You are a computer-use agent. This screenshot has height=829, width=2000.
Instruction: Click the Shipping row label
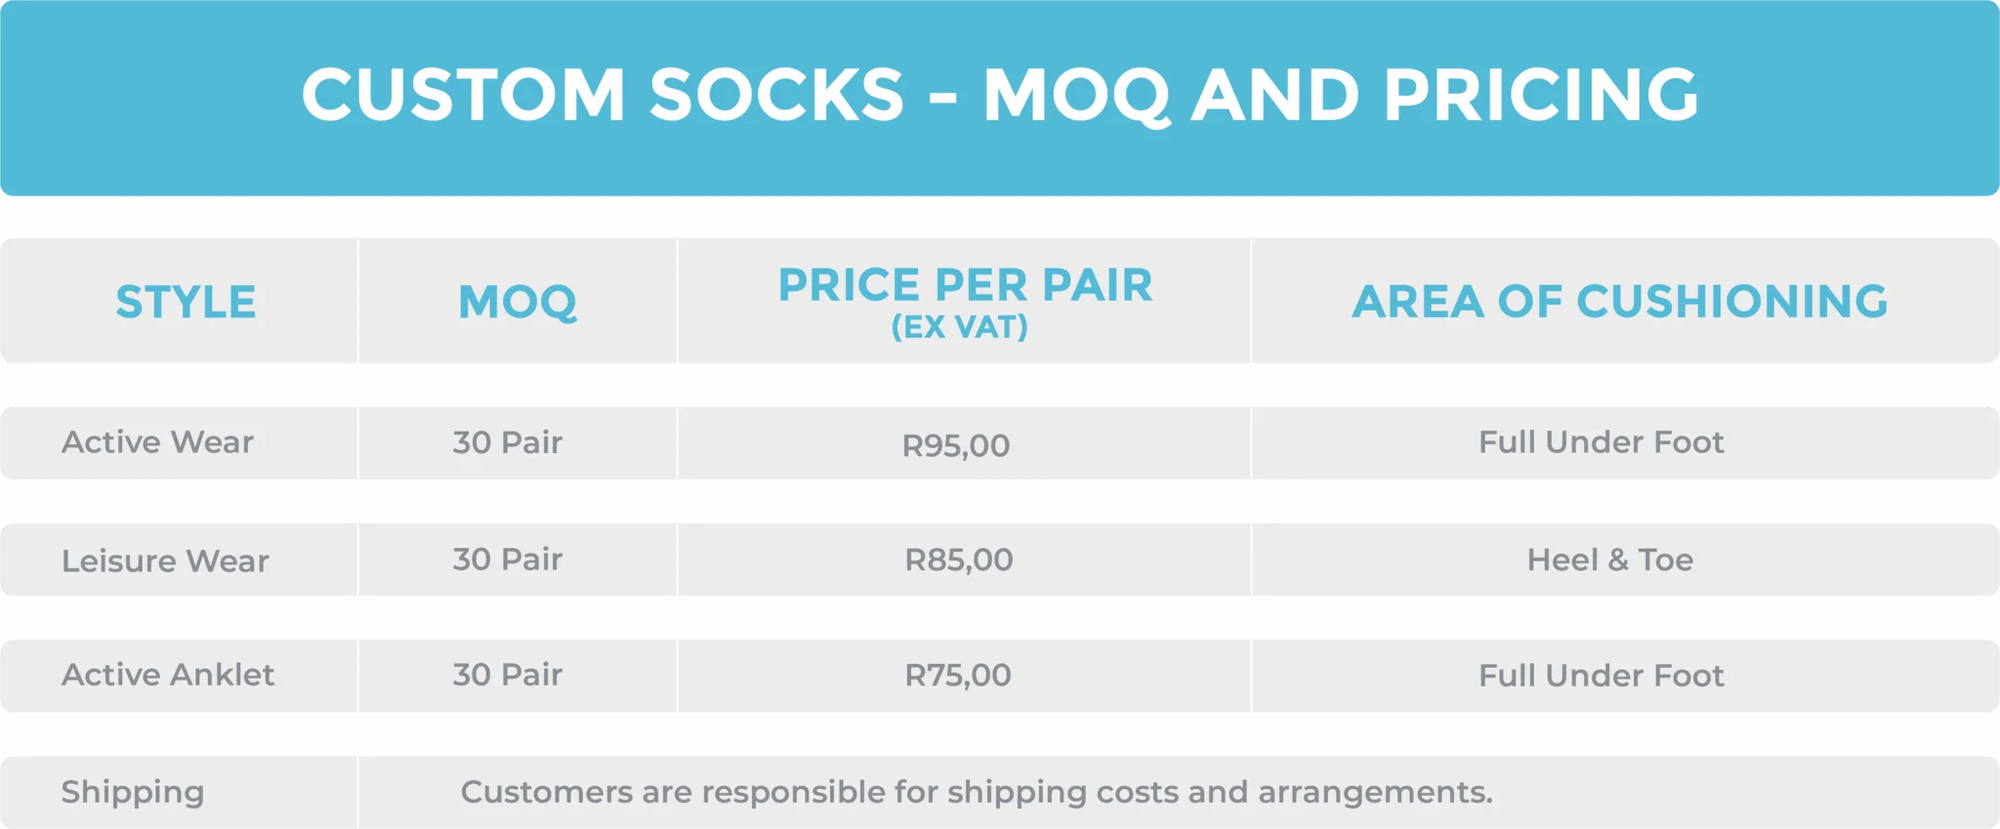pyautogui.click(x=133, y=792)
